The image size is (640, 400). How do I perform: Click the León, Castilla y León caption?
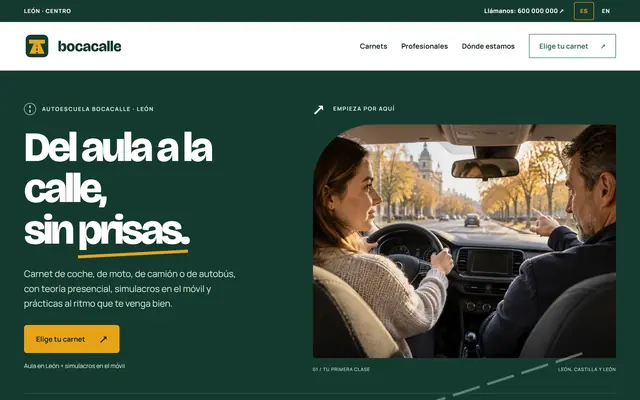tap(587, 369)
